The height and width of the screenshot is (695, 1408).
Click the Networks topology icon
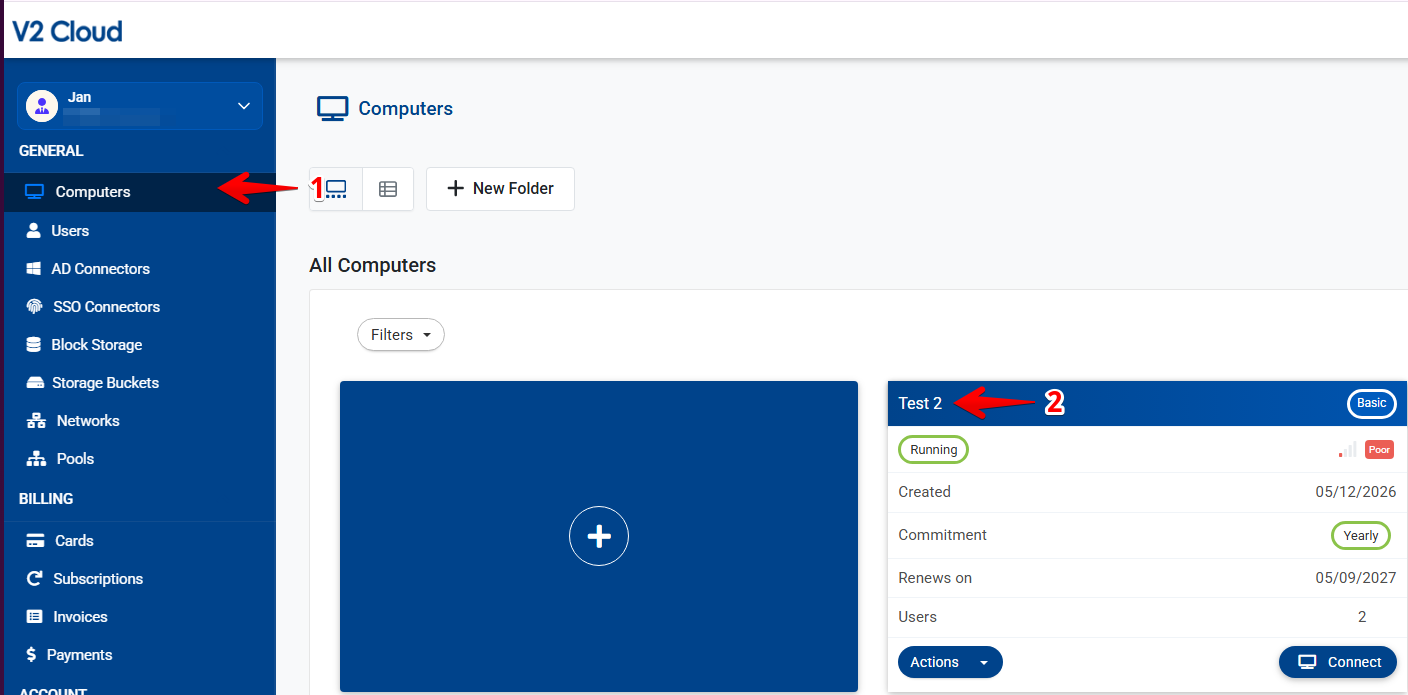point(36,421)
